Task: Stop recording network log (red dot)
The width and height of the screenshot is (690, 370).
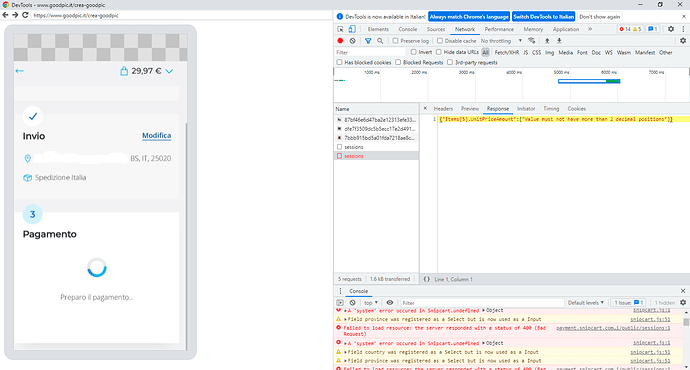Action: pyautogui.click(x=340, y=41)
